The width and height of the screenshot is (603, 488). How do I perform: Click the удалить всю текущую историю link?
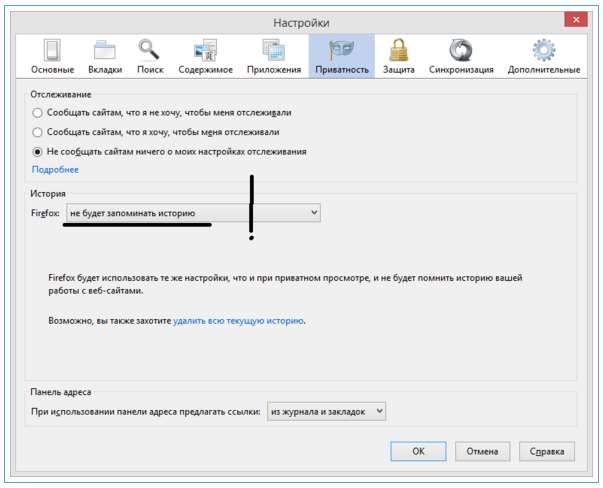[x=238, y=321]
